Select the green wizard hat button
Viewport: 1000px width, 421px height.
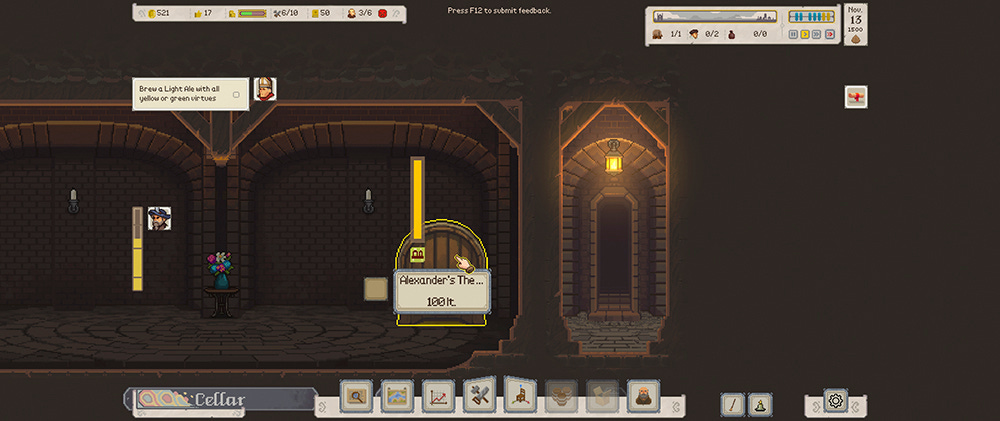[x=760, y=404]
